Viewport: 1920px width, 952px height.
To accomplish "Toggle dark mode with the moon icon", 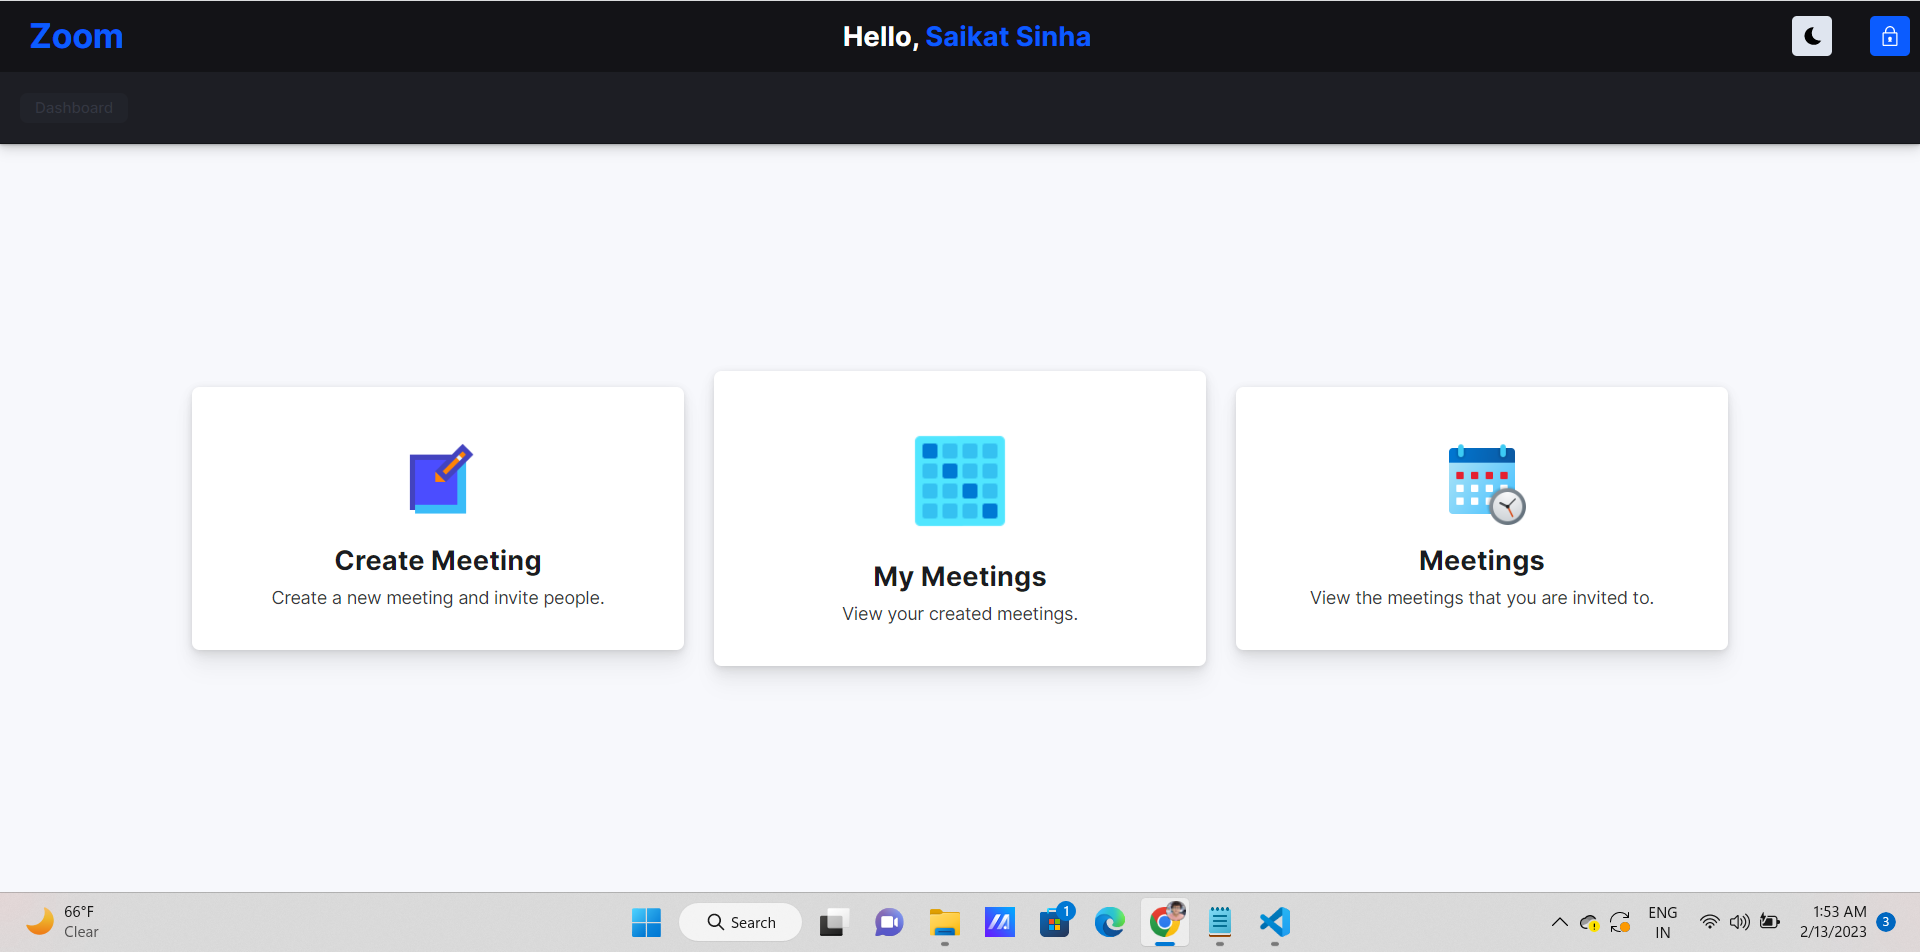I will pos(1811,36).
